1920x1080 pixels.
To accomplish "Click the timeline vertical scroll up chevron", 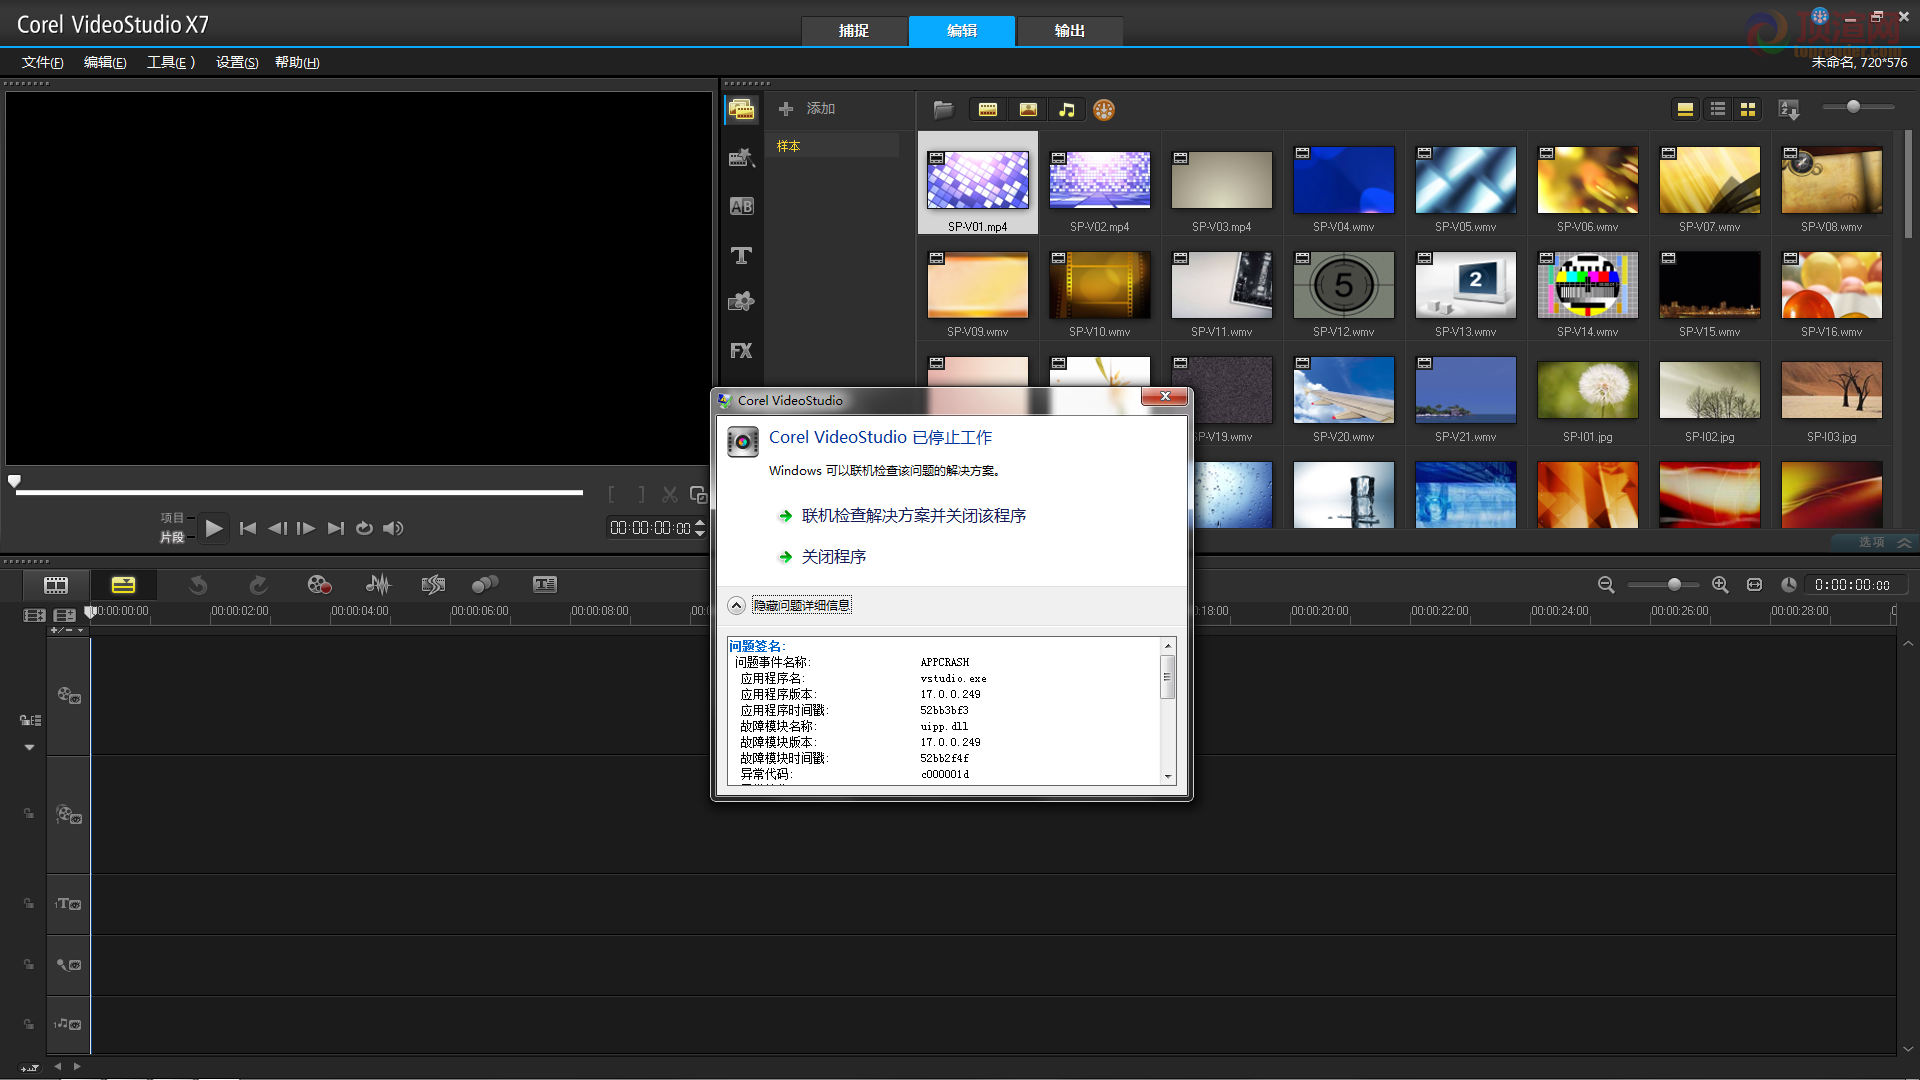I will point(1908,644).
